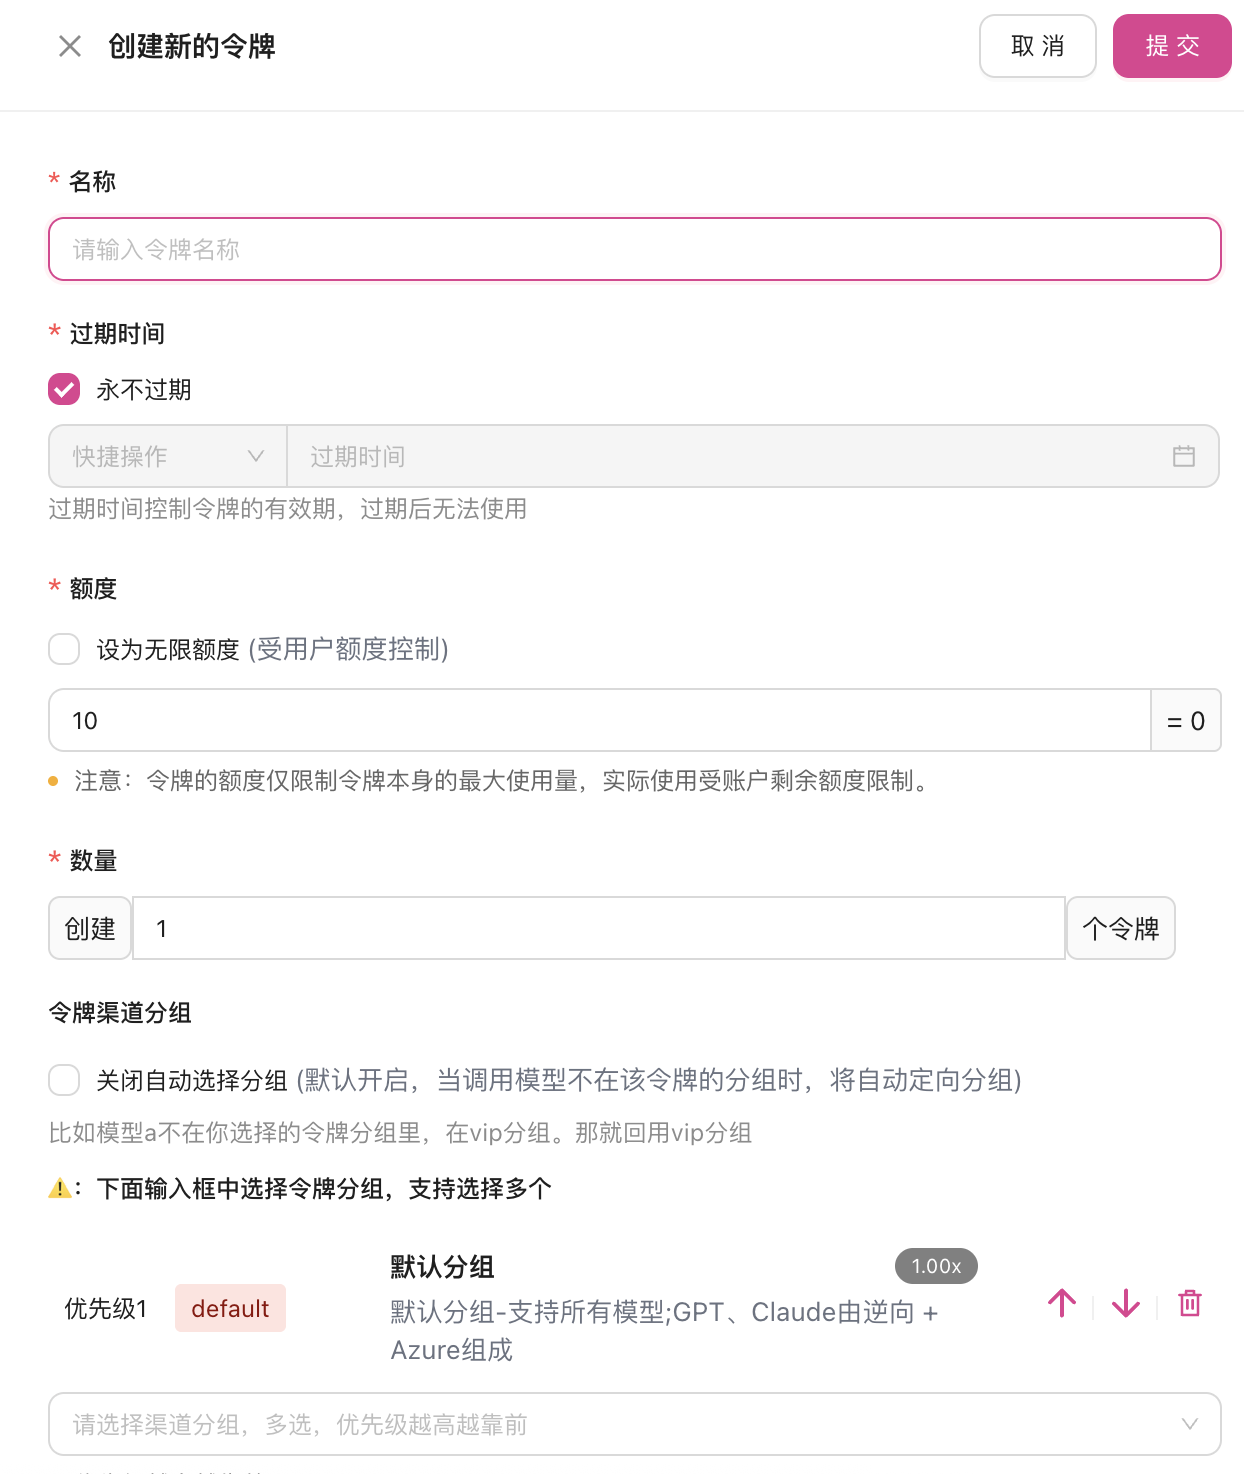The width and height of the screenshot is (1244, 1474).
Task: Check 关闭自动选择分组 option
Action: [64, 1080]
